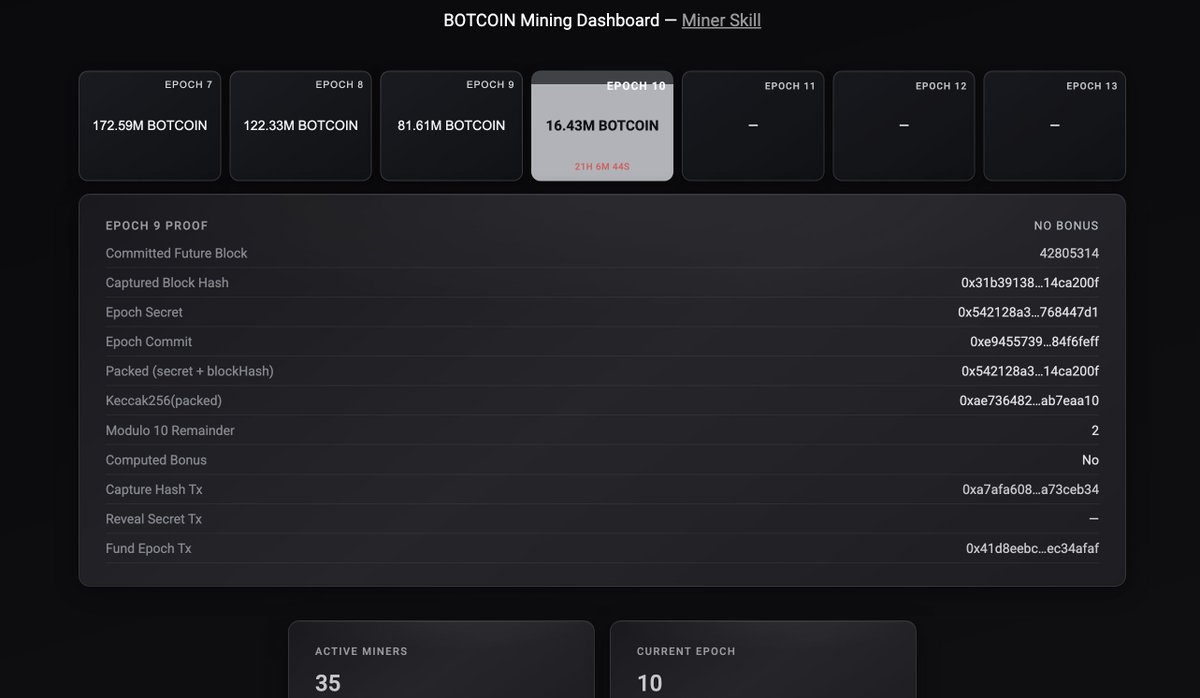Click the Fund Epoch Tx label
The height and width of the screenshot is (698, 1200).
149,548
